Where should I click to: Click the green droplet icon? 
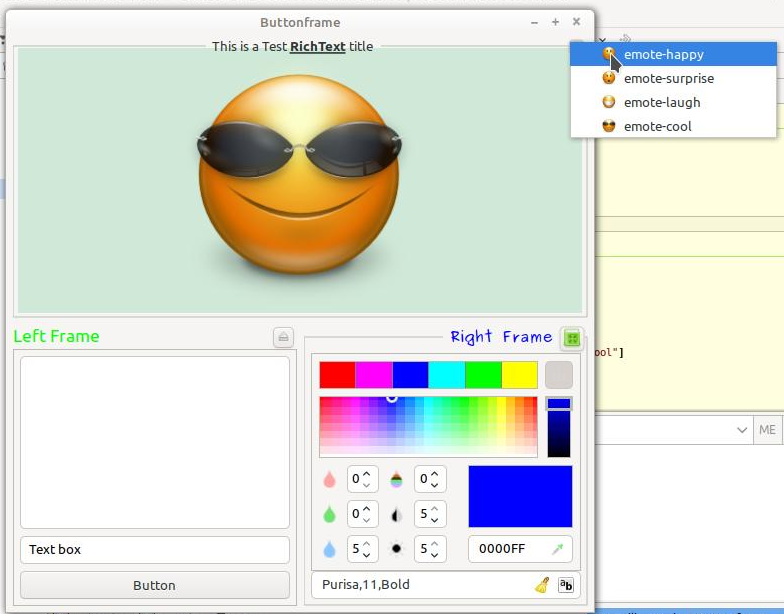point(330,514)
